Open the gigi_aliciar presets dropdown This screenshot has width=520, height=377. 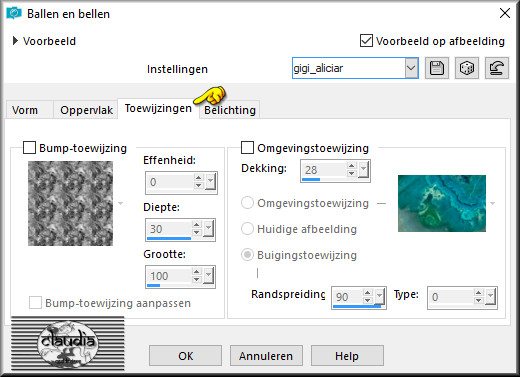411,68
